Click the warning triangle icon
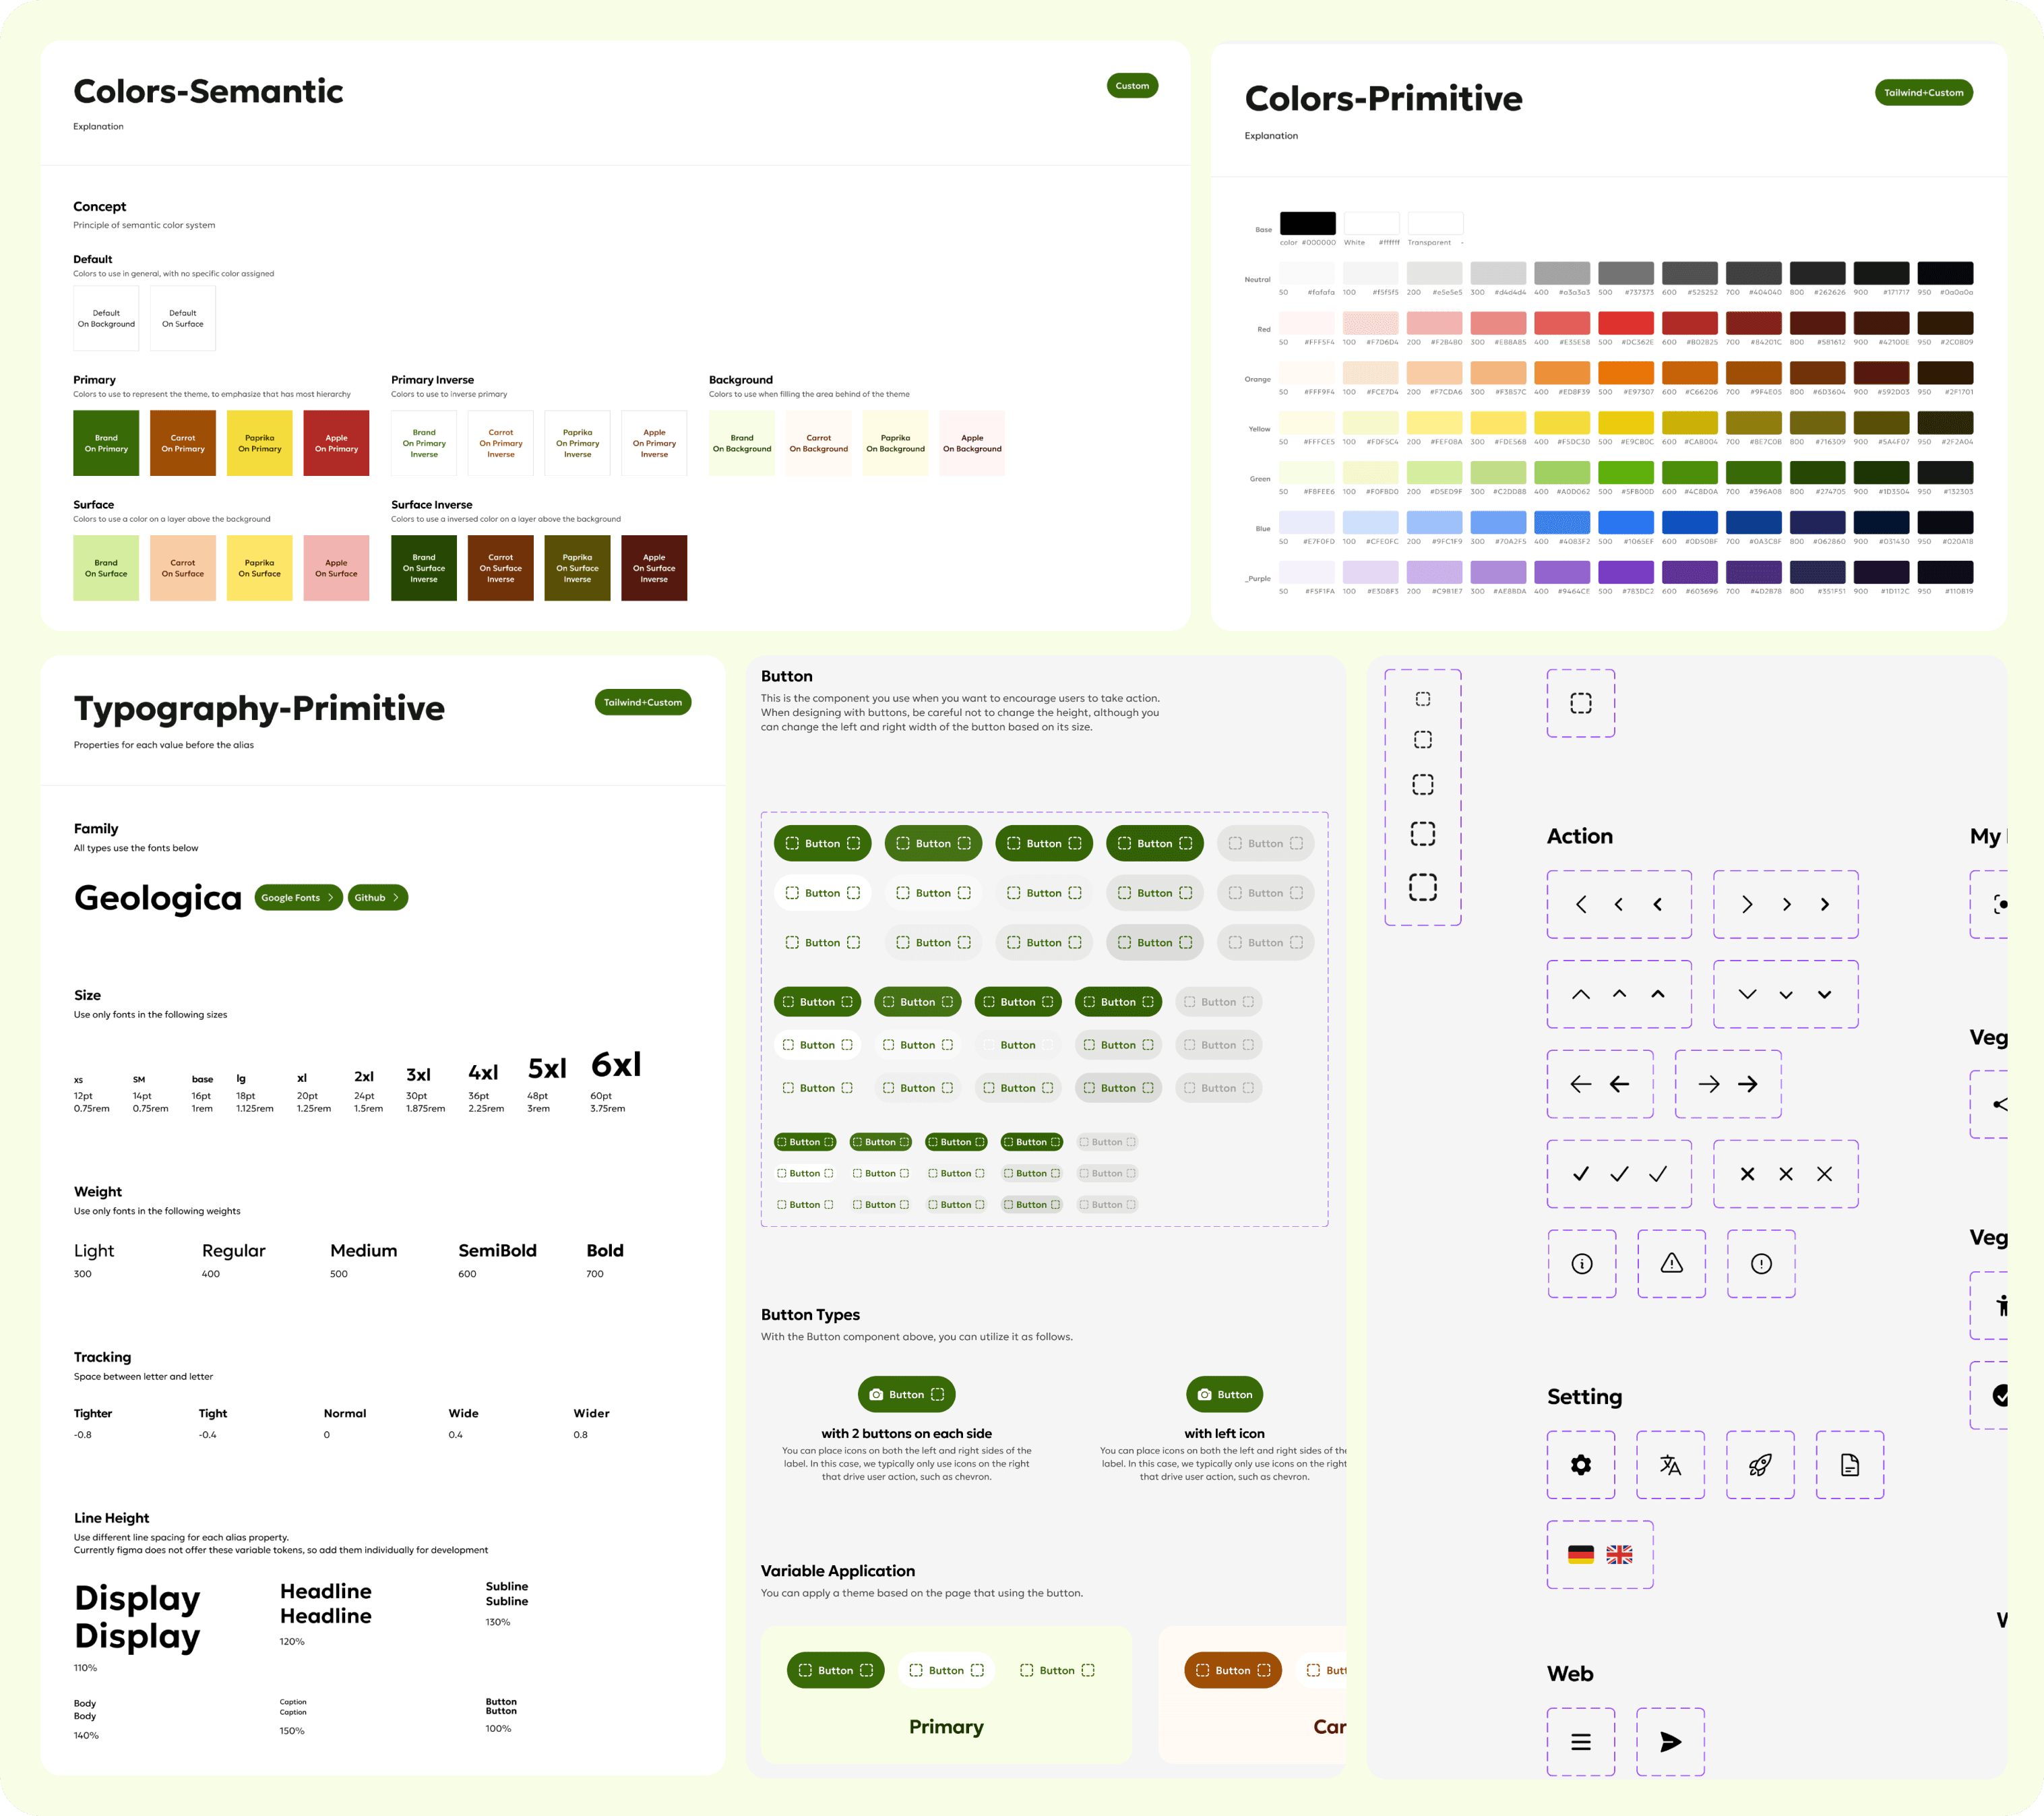The image size is (2044, 1816). [1671, 1264]
